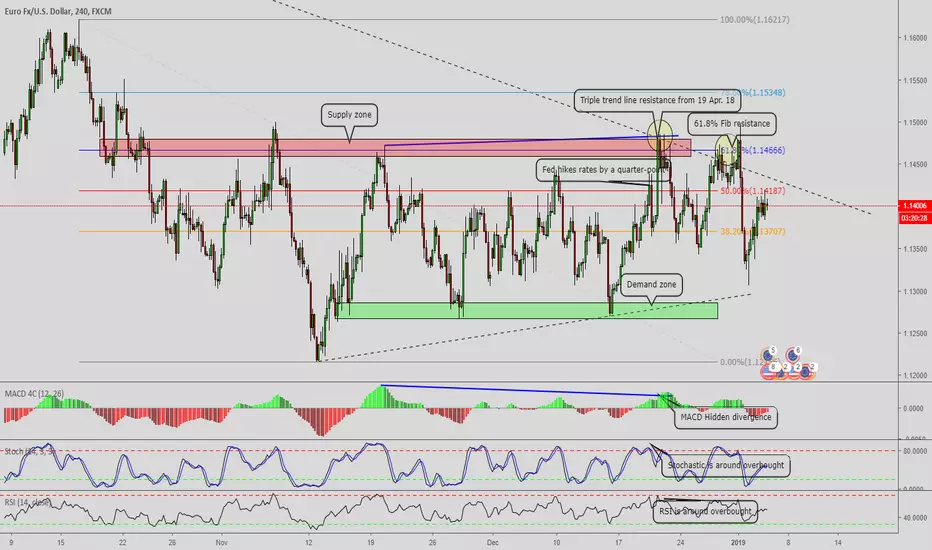This screenshot has height=550, width=932.
Task: Click the 'RSI (14, close)' indicator legend
Action: (x=27, y=502)
